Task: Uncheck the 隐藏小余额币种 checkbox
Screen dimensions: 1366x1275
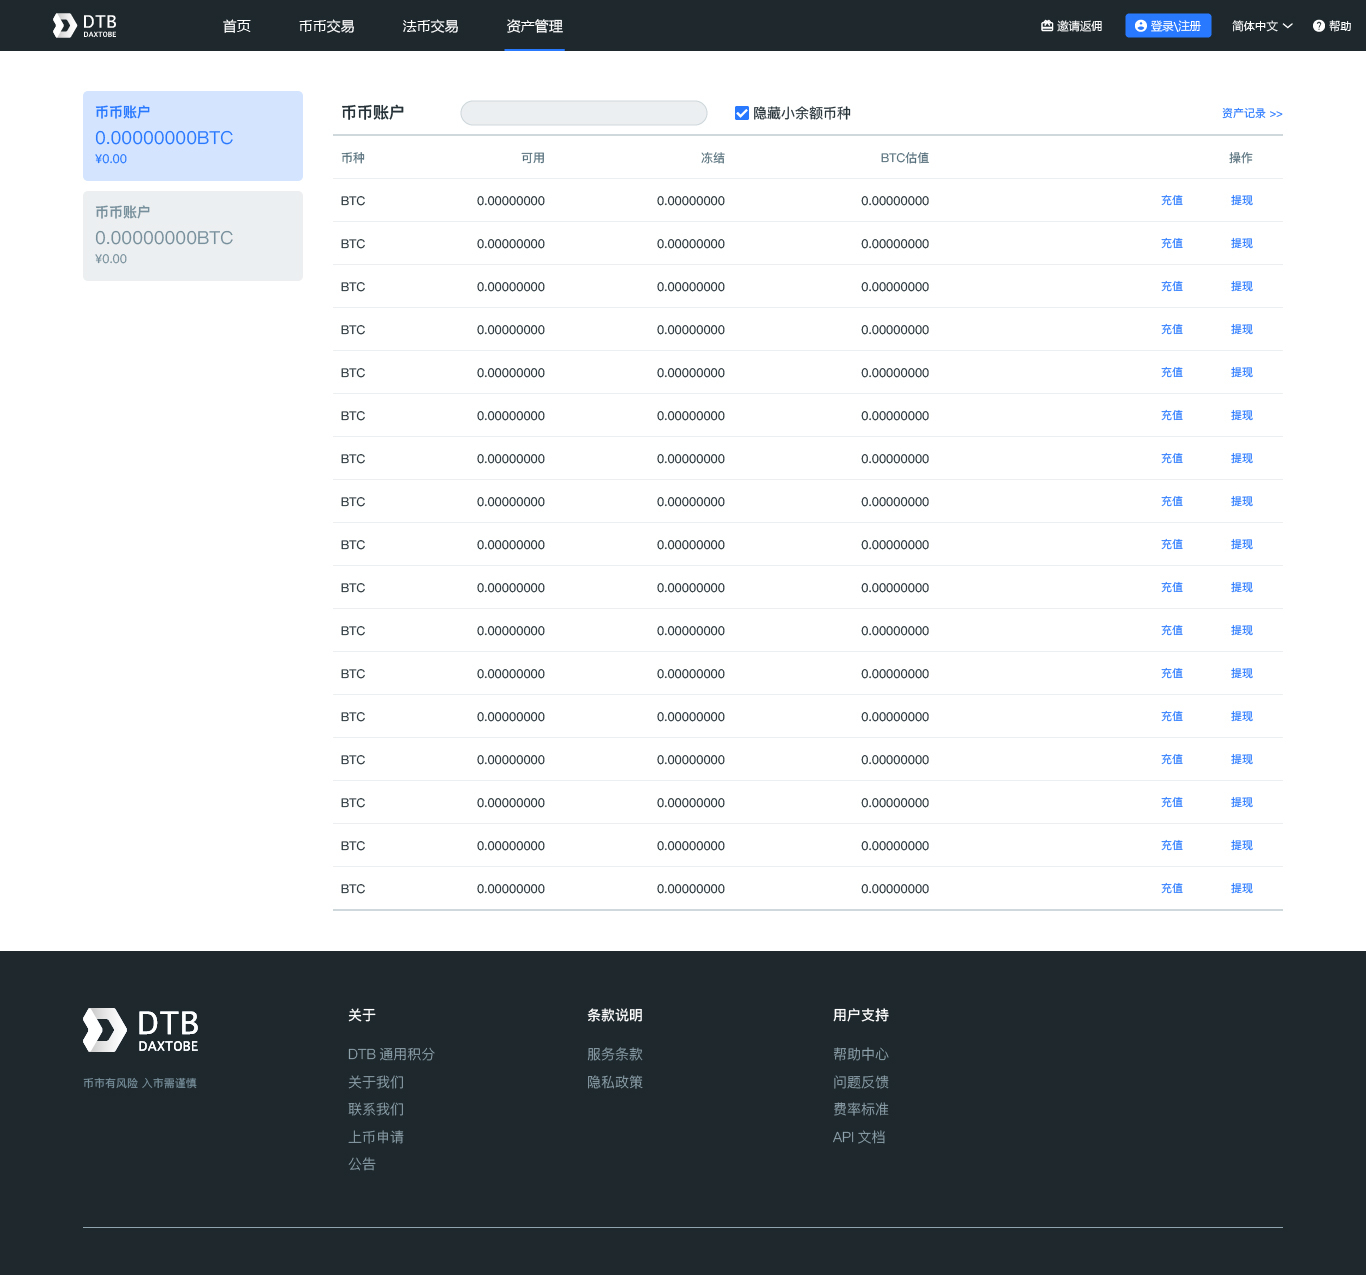Action: coord(742,113)
